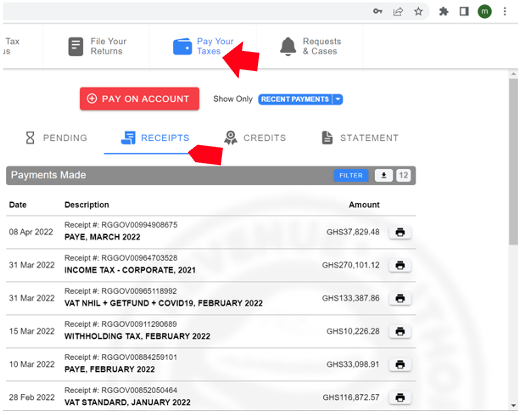Viewport: 522px width, 415px height.
Task: Select receipt number RGGOV00965118992
Action: (139, 291)
